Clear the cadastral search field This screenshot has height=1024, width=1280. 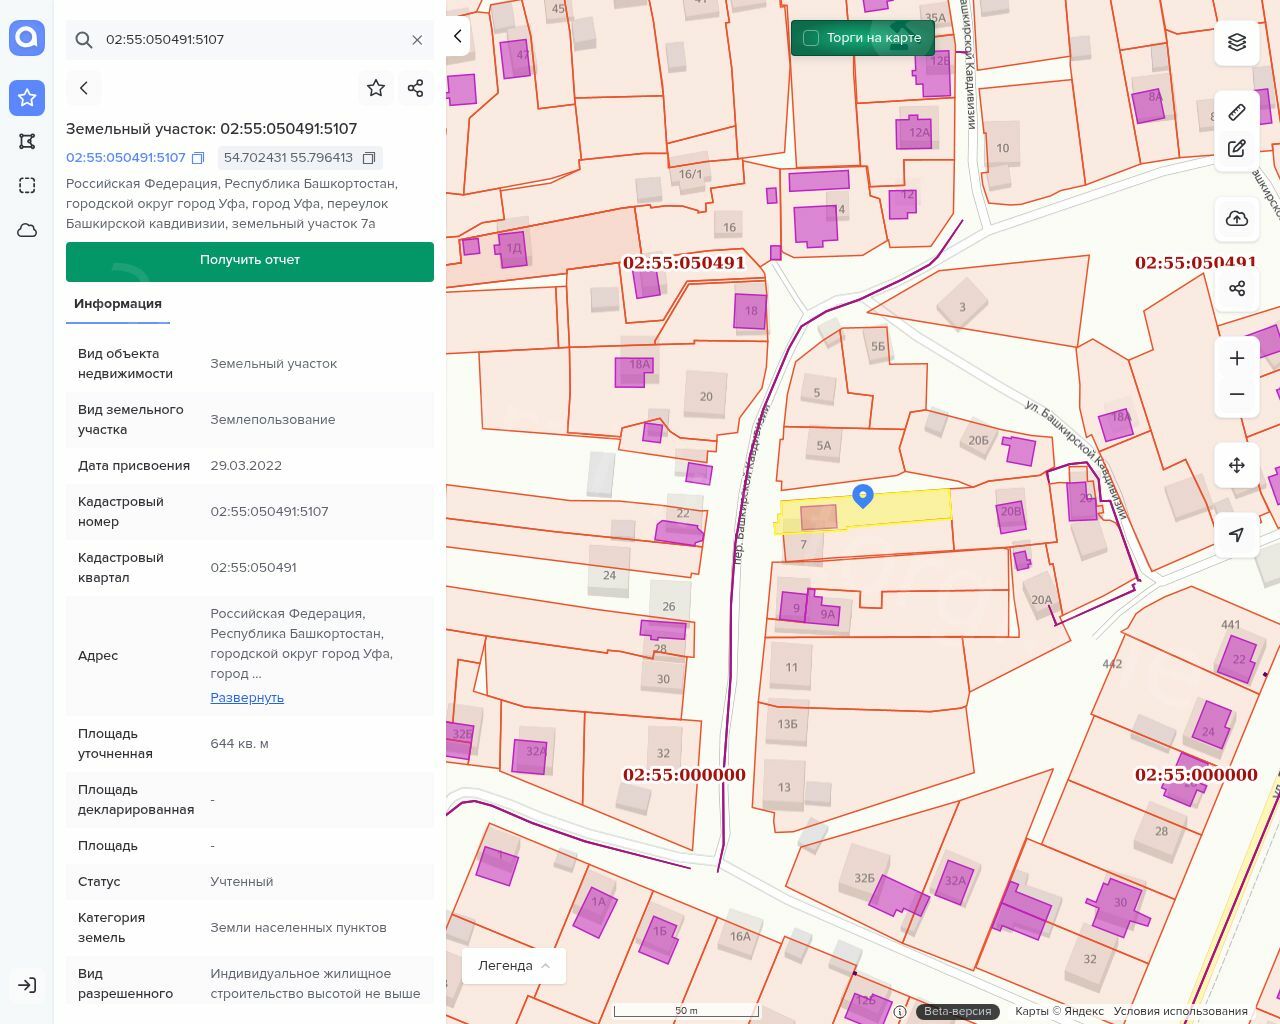(417, 40)
